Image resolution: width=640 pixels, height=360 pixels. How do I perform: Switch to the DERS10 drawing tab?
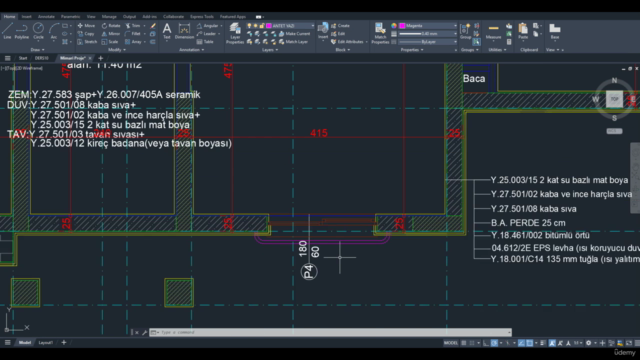click(x=42, y=58)
